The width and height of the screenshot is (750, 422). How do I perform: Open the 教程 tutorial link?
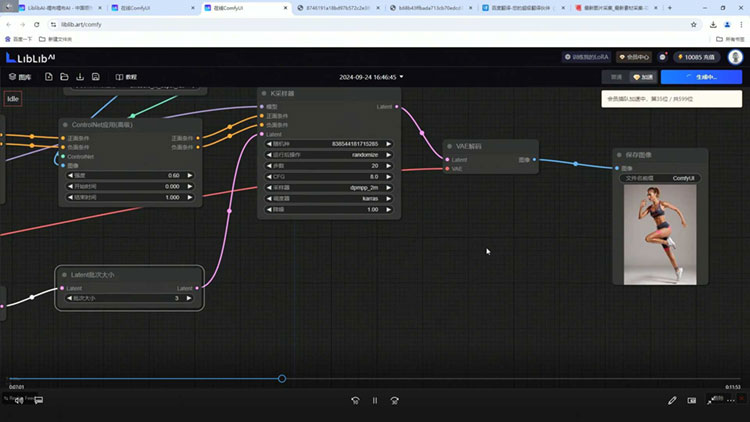126,76
